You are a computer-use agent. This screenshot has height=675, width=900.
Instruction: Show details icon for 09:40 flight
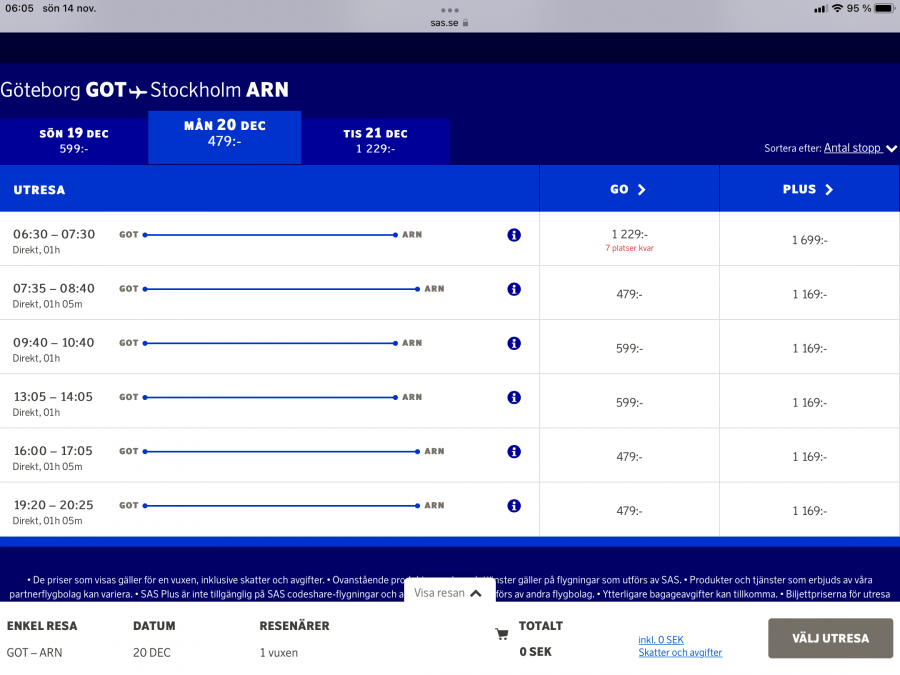tap(514, 343)
